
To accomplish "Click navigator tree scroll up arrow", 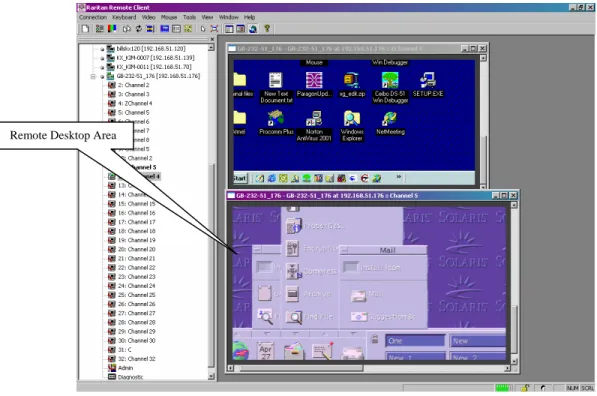I will coord(211,48).
